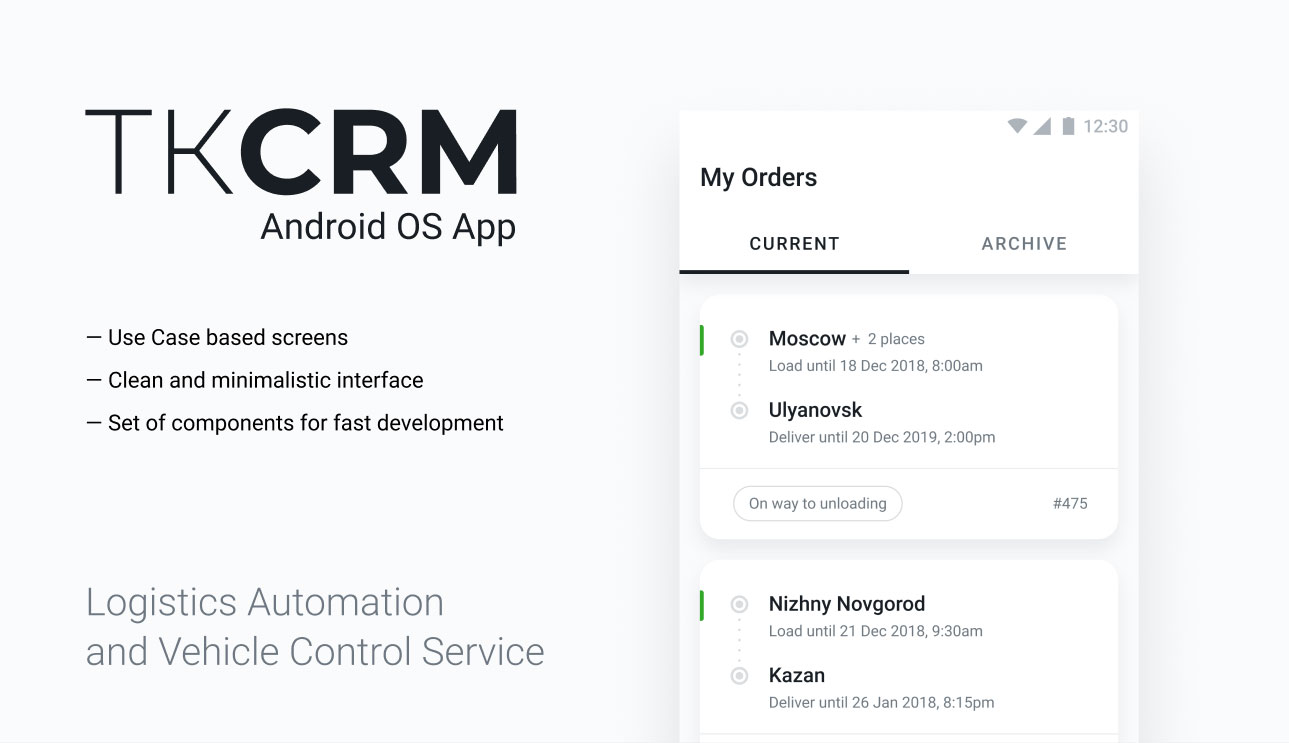
Task: Click Deliver until 20 Dec 2019, 2:00pm
Action: (882, 437)
